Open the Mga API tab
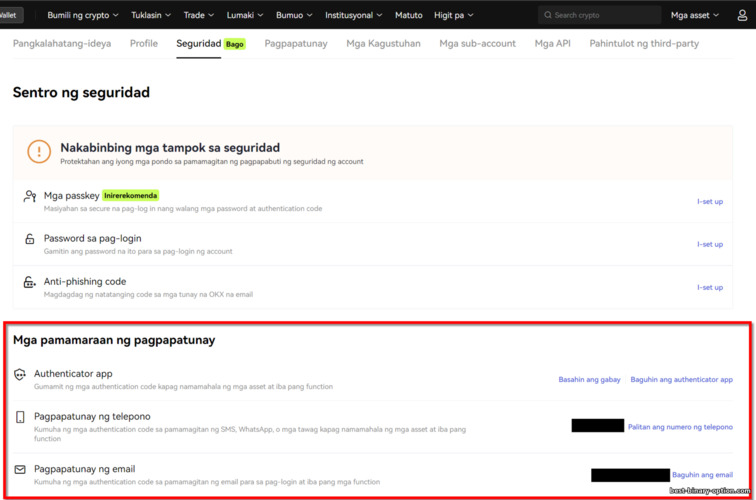 click(553, 44)
